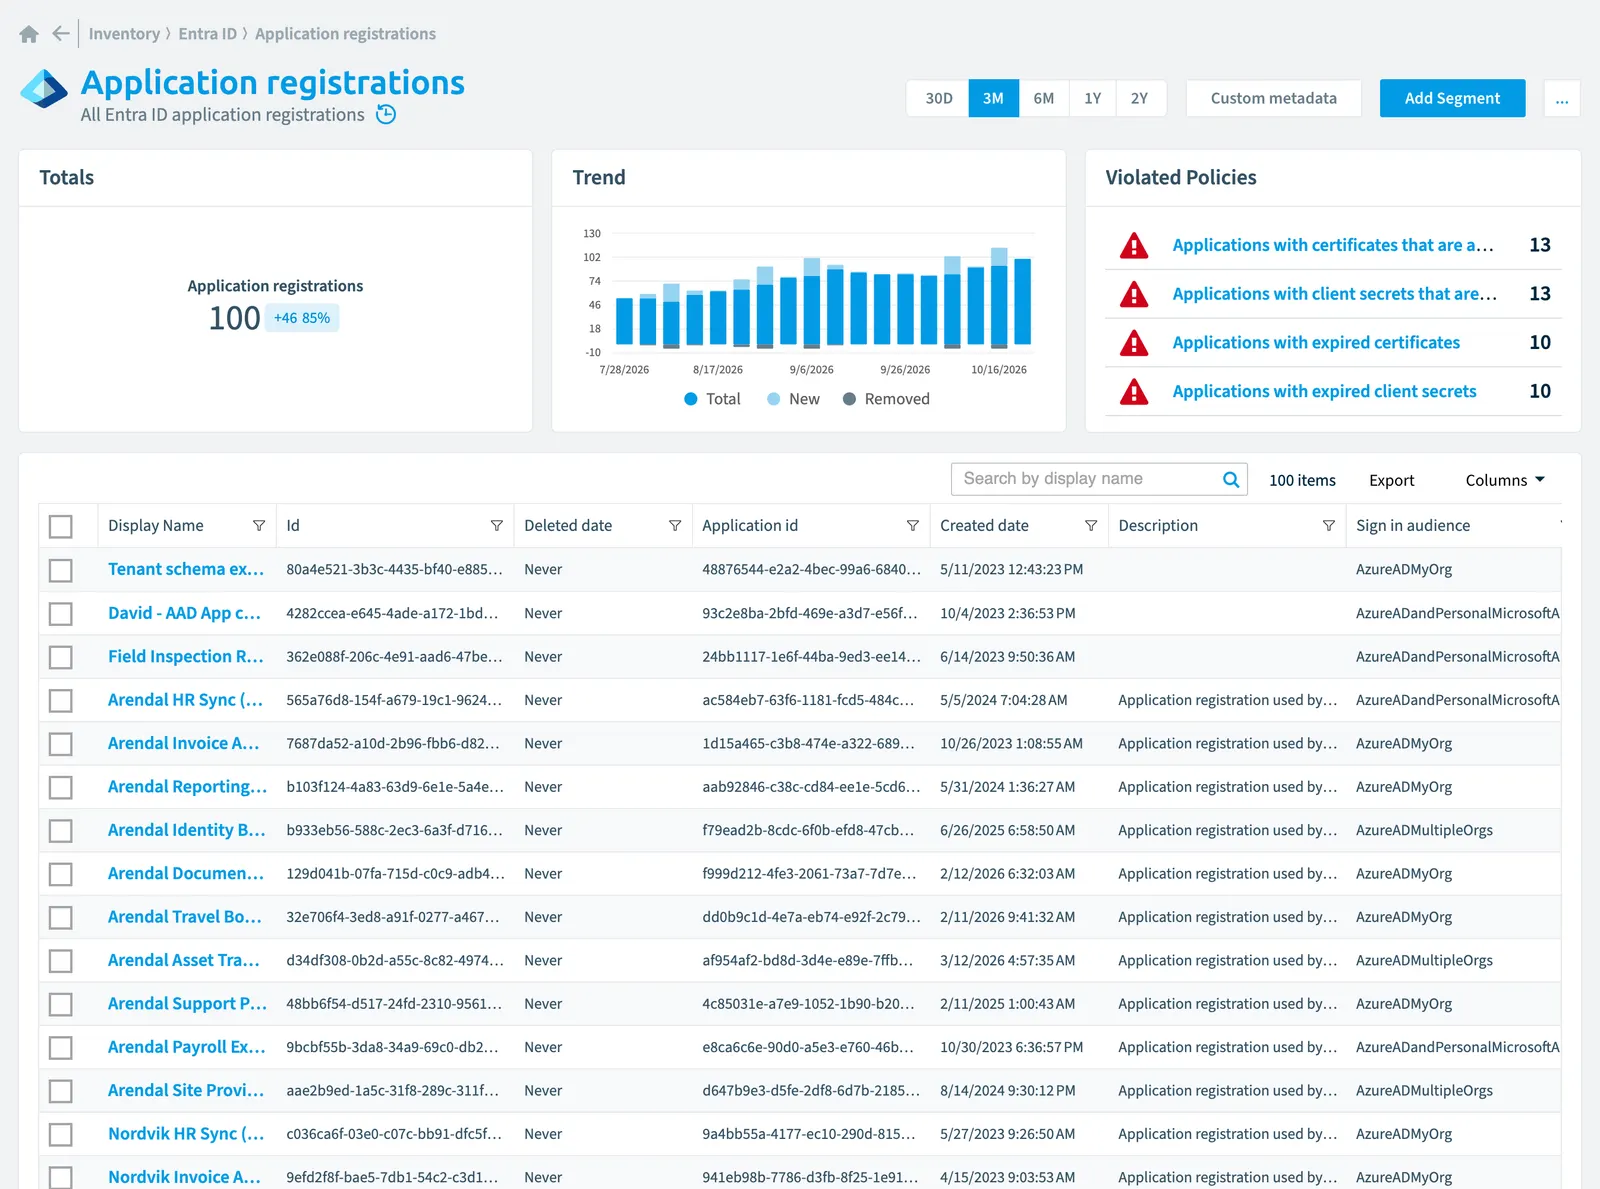Expand the Columns dropdown
Screen dimensions: 1600x1189
coord(1505,481)
